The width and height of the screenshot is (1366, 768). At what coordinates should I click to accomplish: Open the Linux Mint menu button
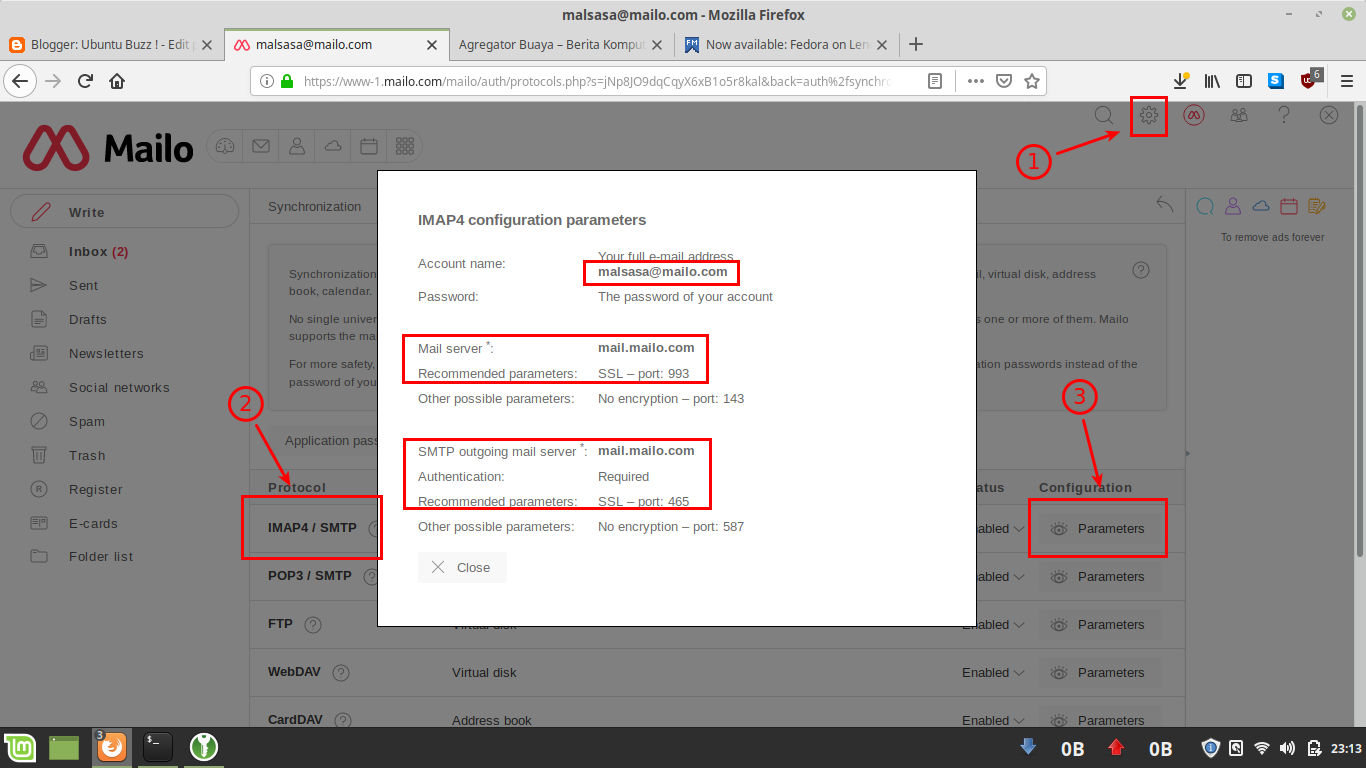pos(20,747)
